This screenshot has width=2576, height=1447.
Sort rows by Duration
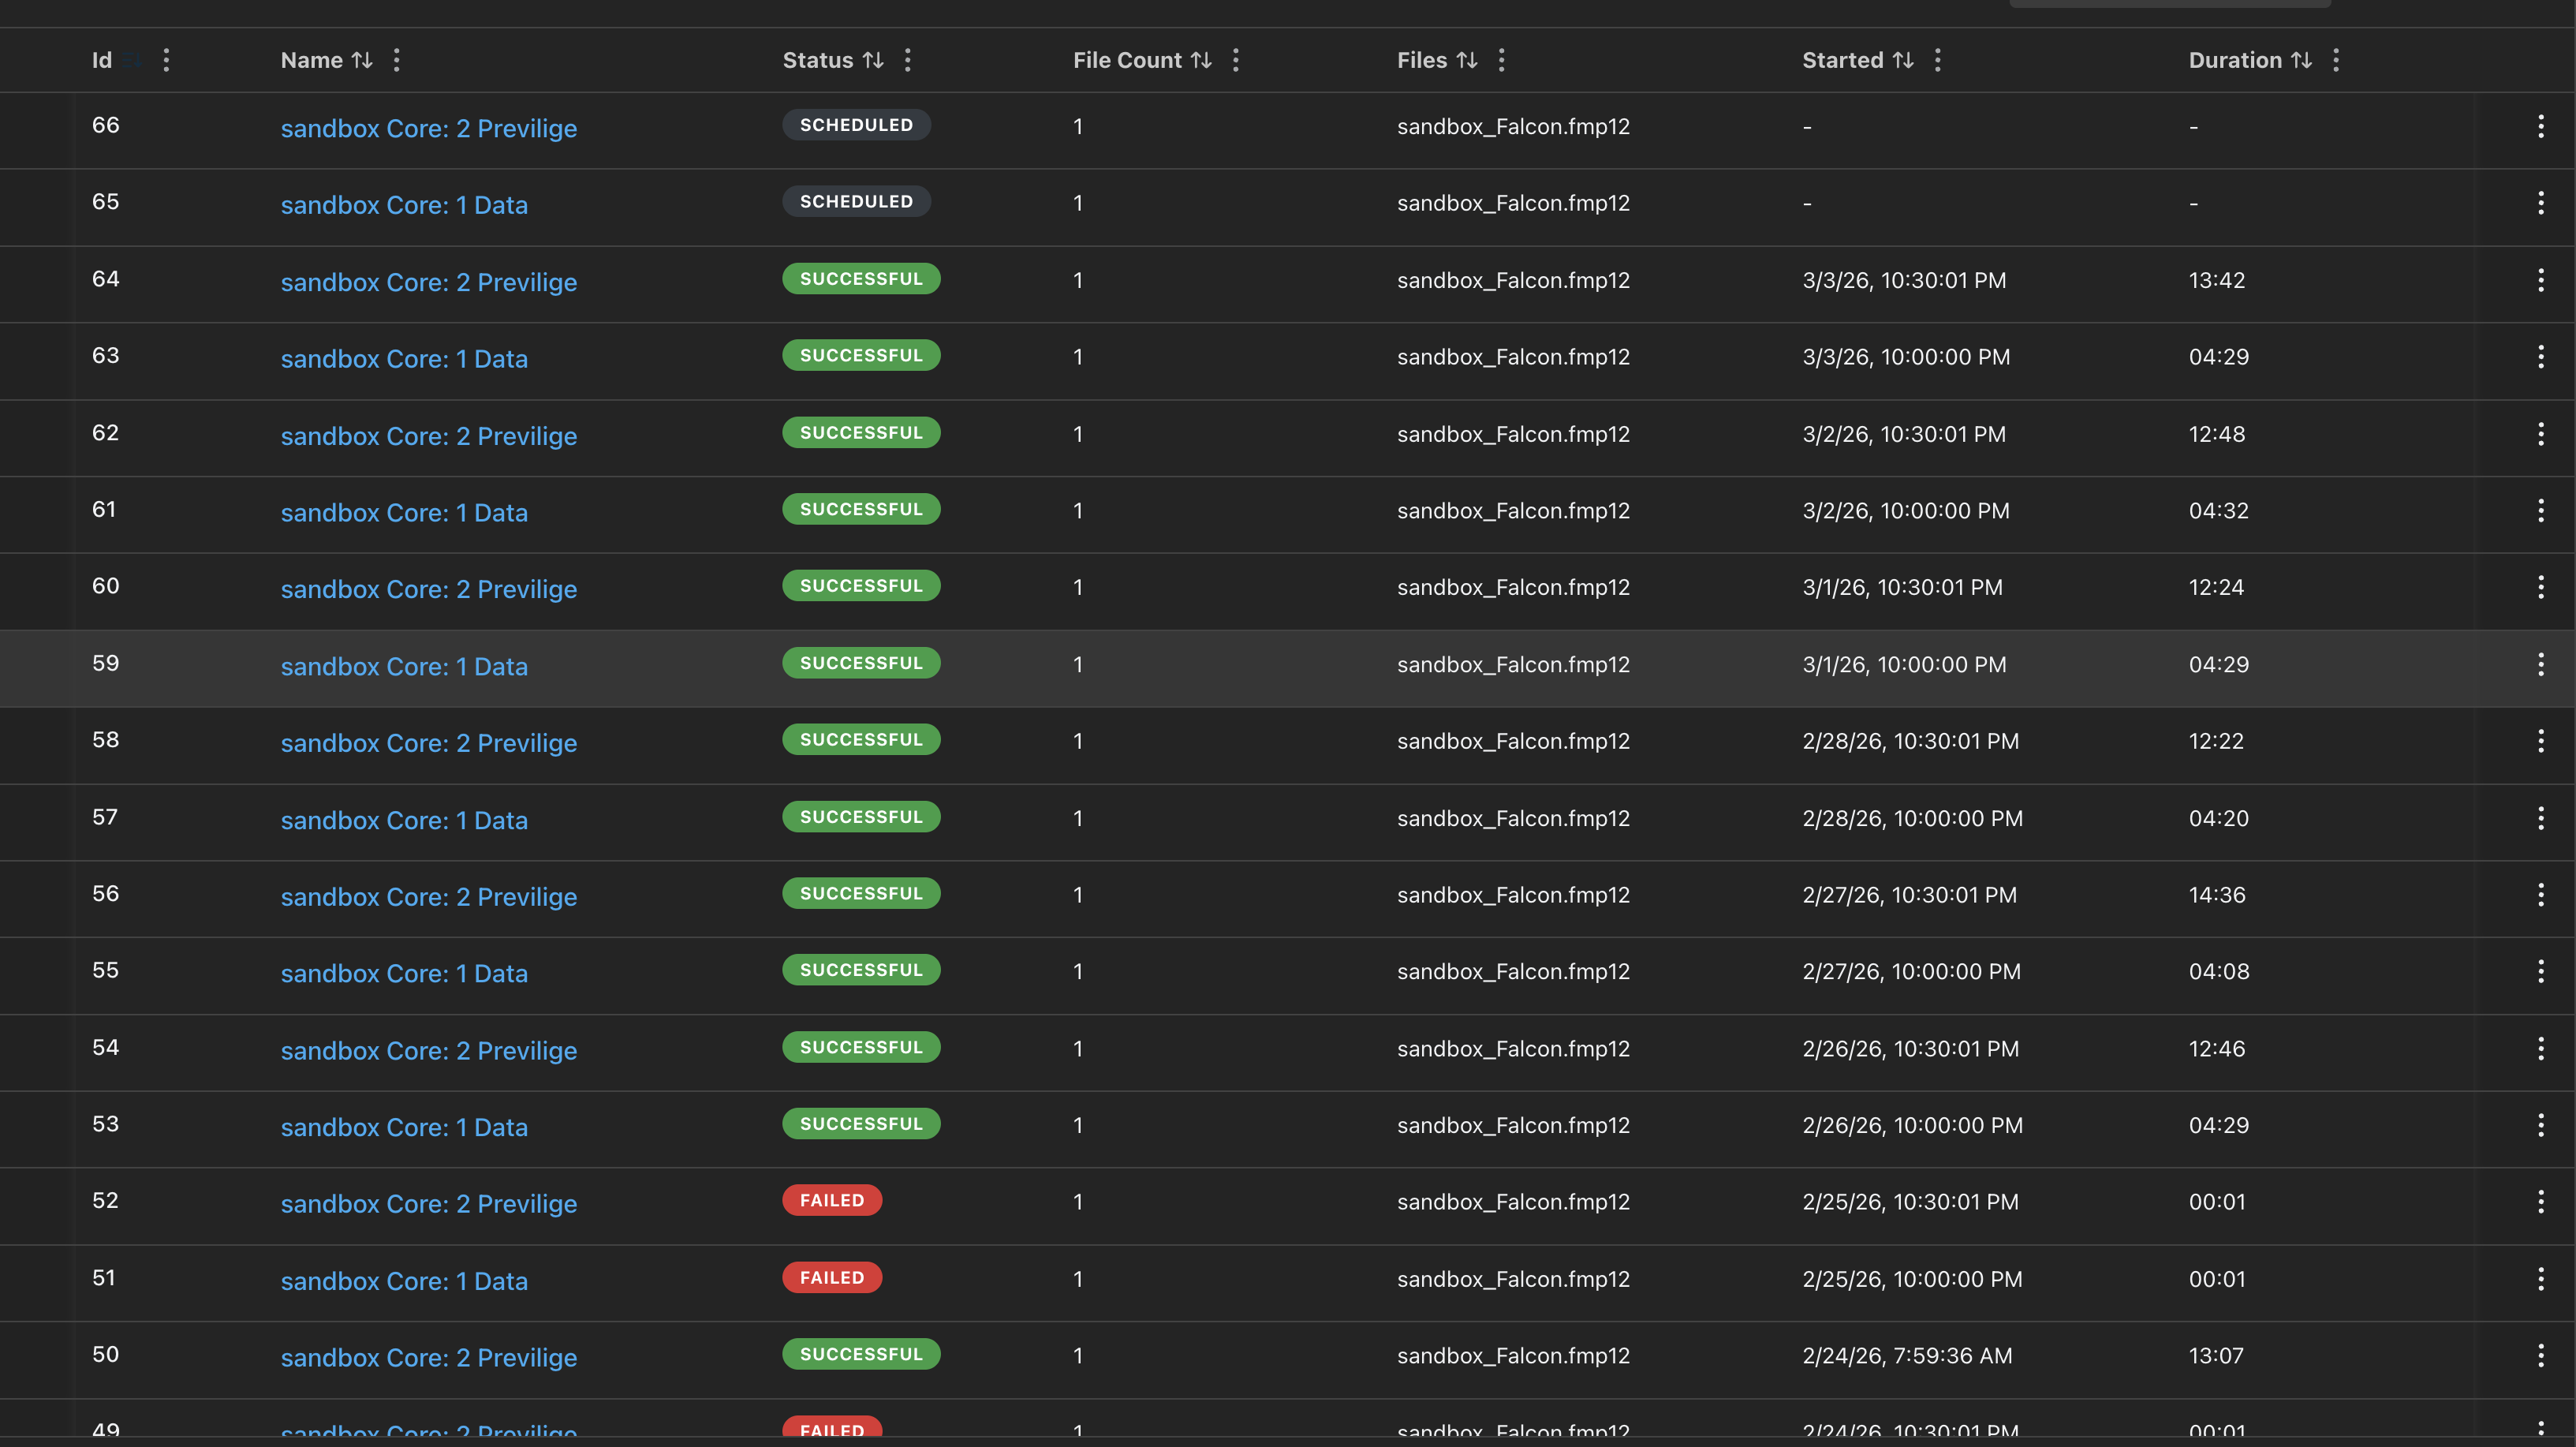(2301, 60)
